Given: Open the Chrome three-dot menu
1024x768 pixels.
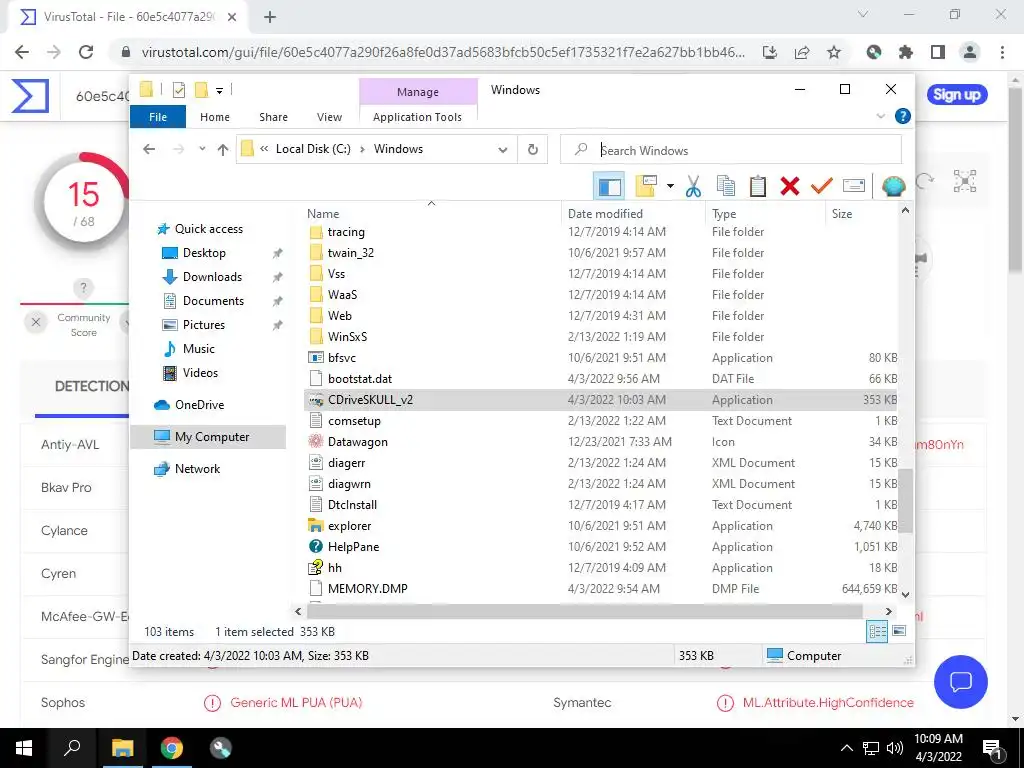Looking at the screenshot, I should 1002,52.
